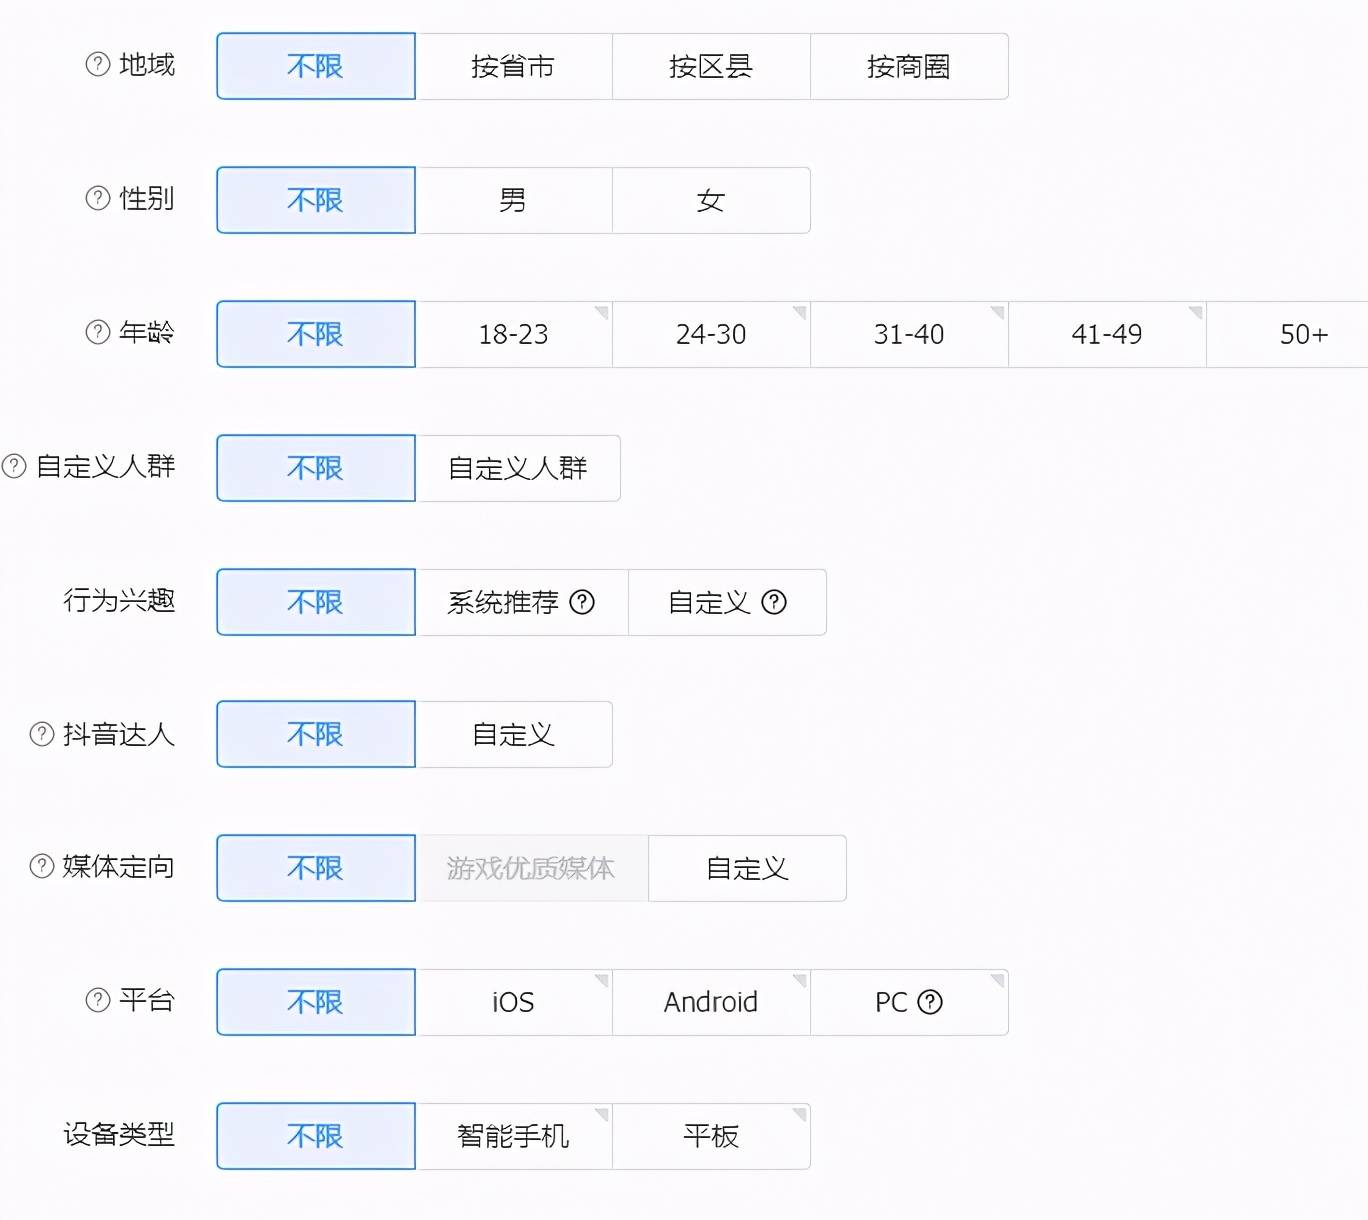Toggle PC platform option
The width and height of the screenshot is (1368, 1220).
(x=909, y=1002)
